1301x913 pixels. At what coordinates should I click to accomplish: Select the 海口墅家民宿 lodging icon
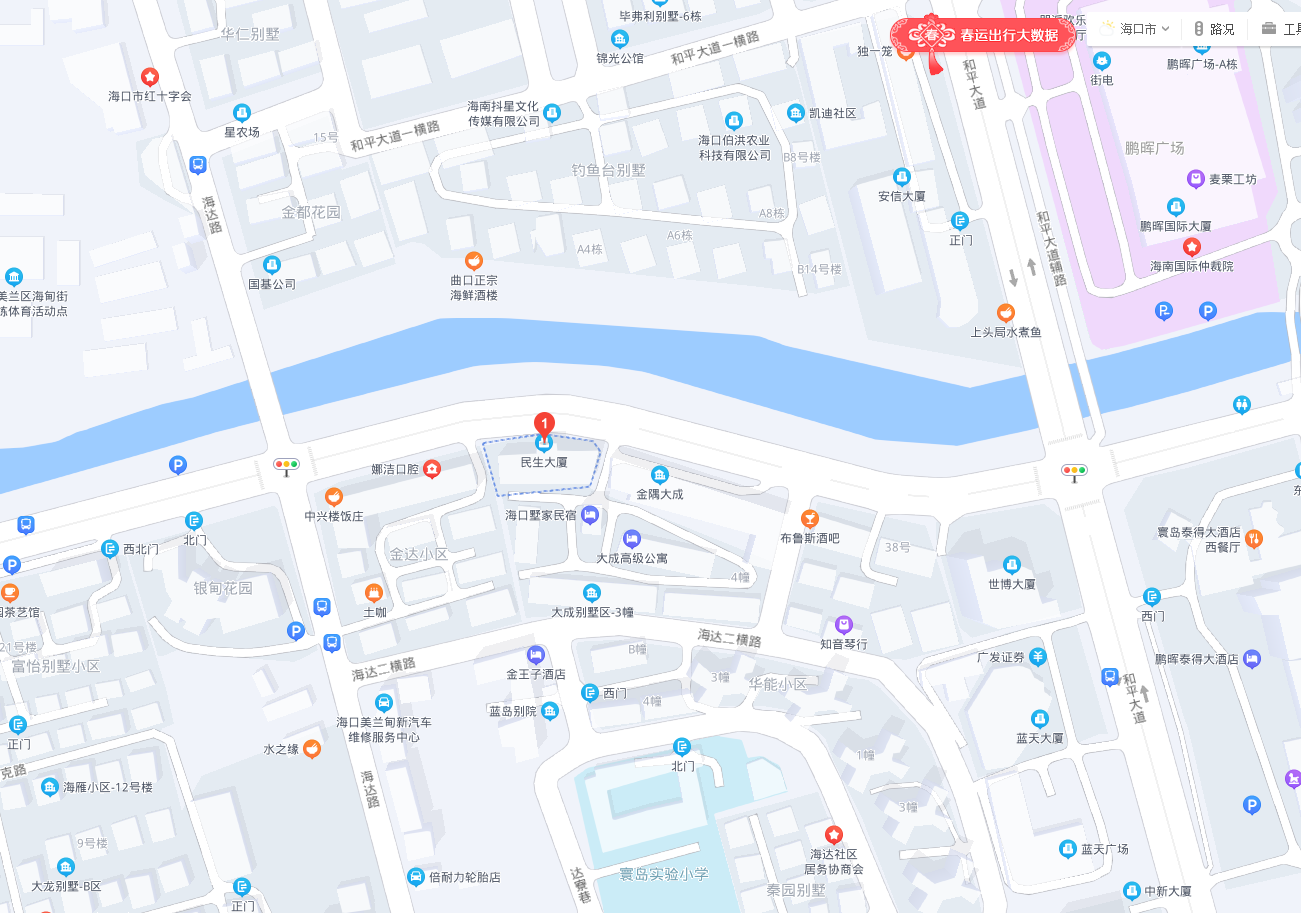click(x=590, y=515)
